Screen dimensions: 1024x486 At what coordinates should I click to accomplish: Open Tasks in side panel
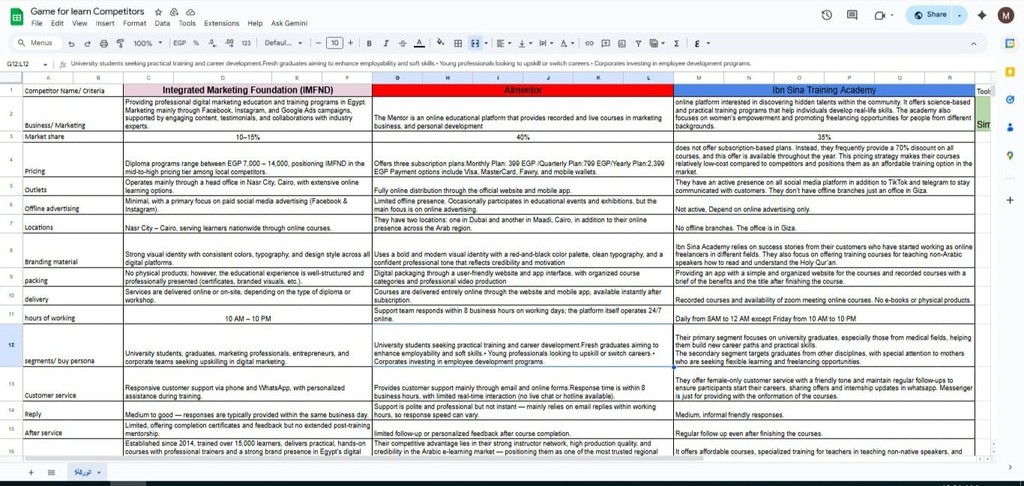[1010, 99]
